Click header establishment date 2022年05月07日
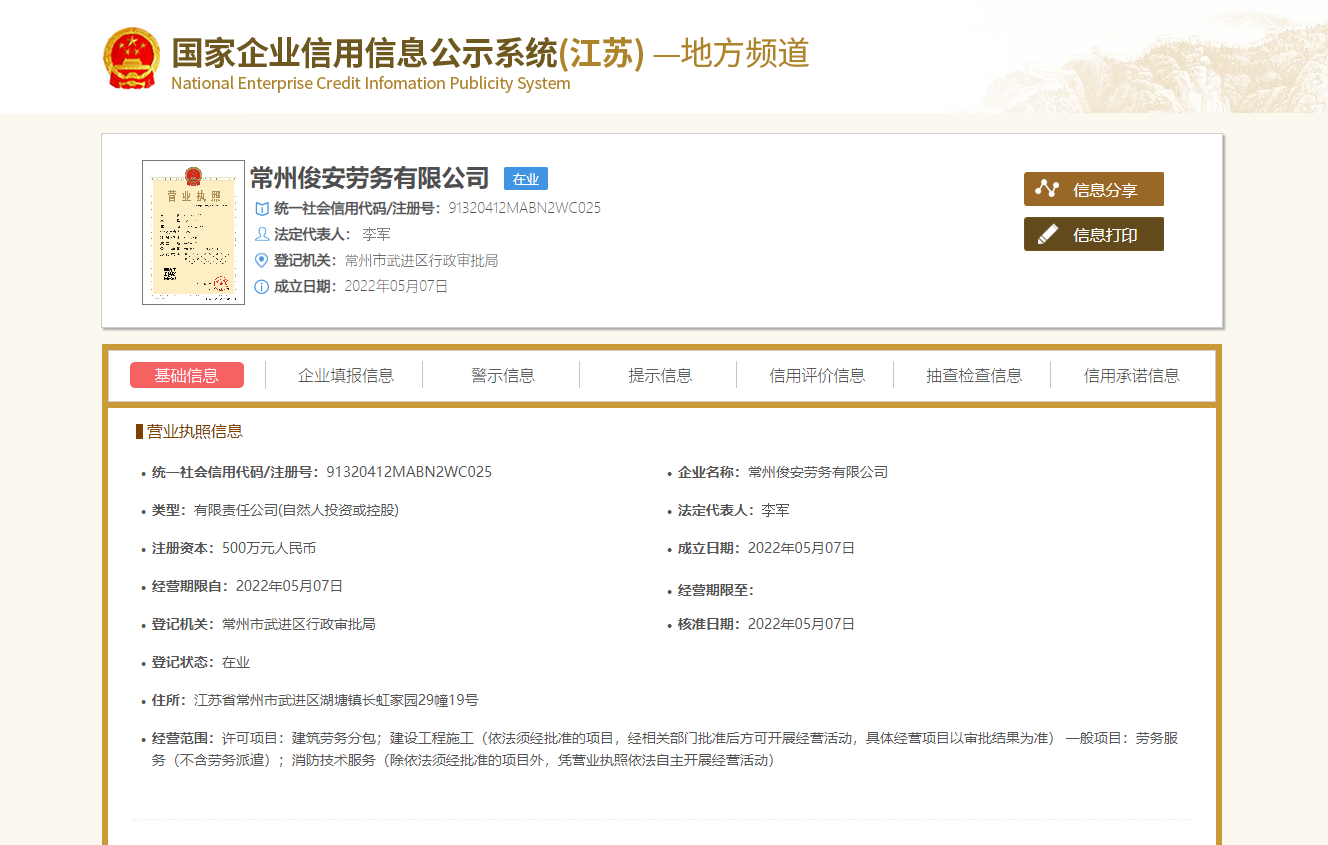The image size is (1328, 845). tap(396, 286)
